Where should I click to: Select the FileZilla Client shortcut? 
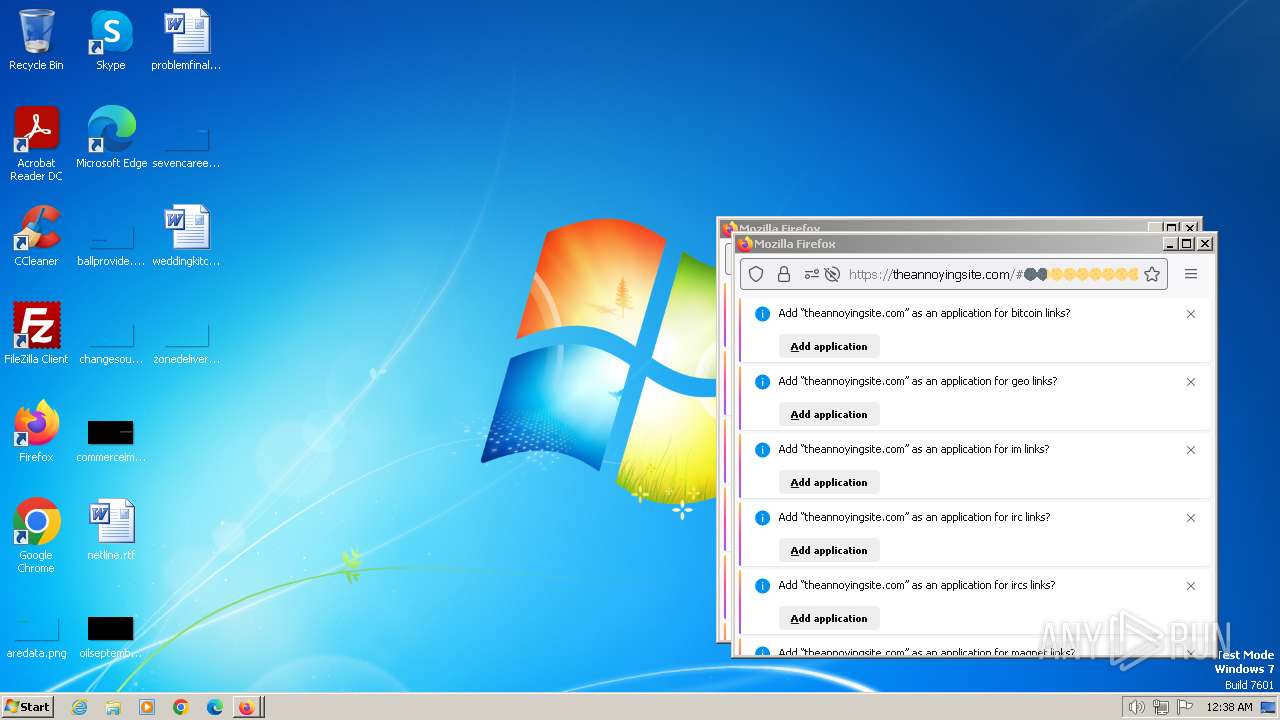click(36, 334)
